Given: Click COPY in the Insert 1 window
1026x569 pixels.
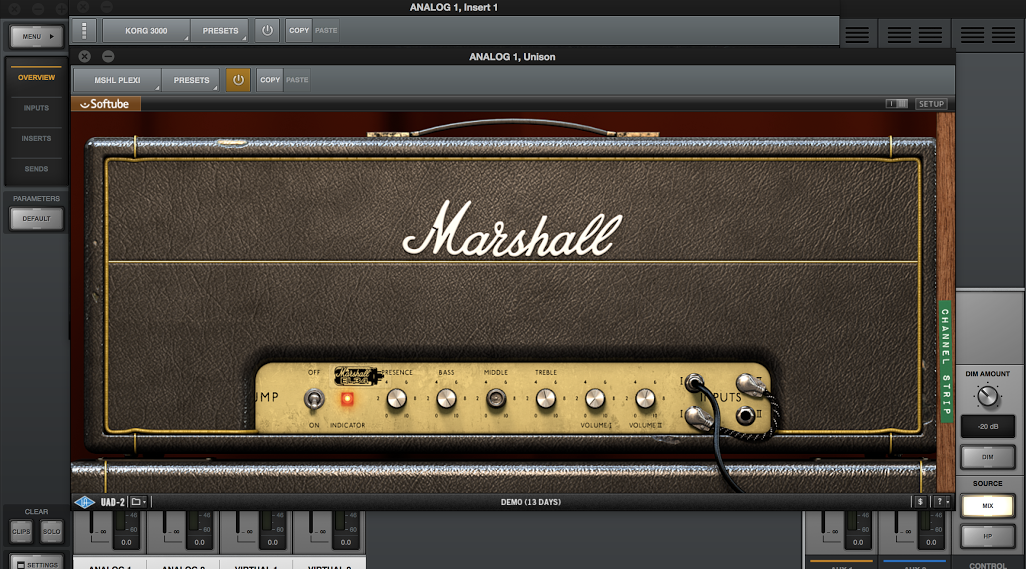Looking at the screenshot, I should click(x=299, y=31).
